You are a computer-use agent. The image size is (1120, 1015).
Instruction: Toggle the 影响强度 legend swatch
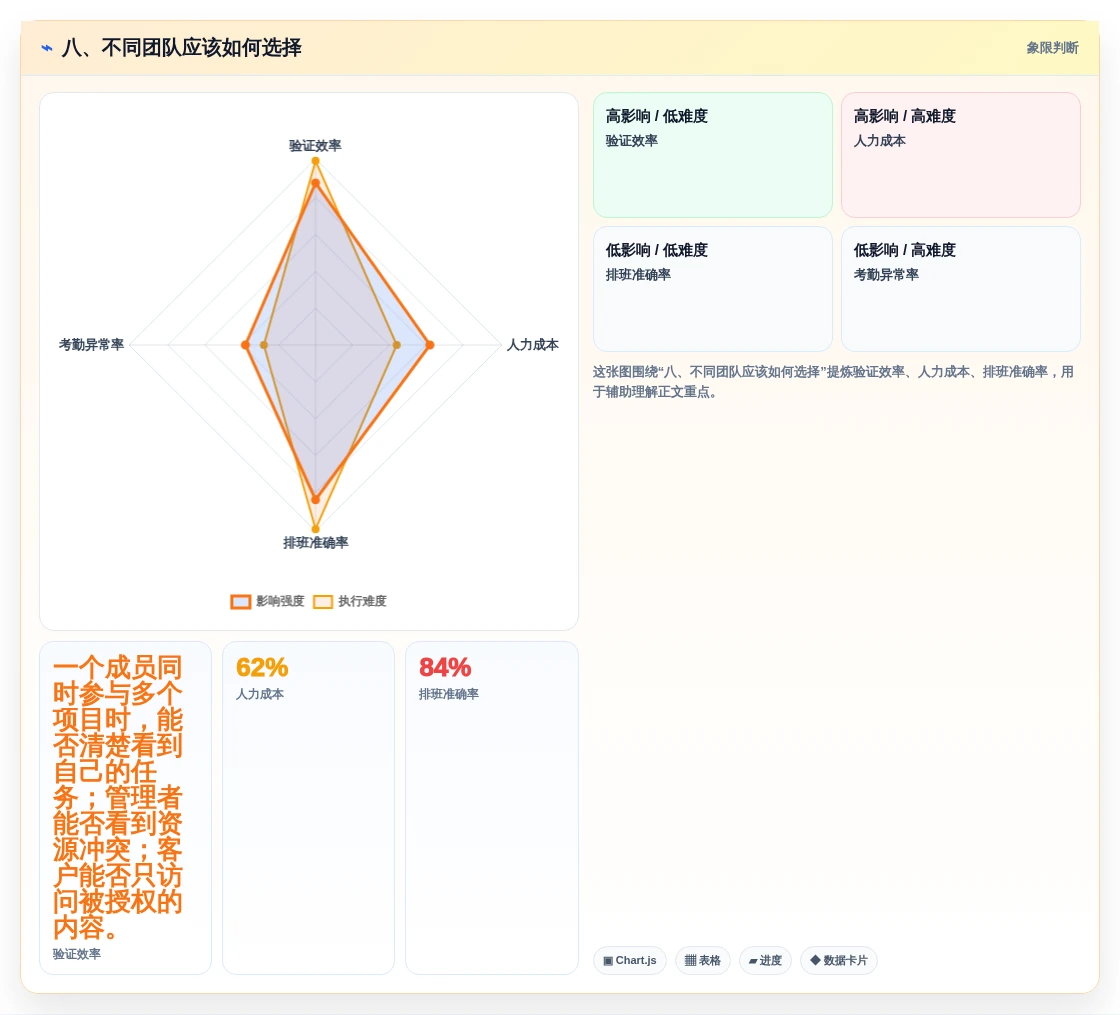point(241,601)
